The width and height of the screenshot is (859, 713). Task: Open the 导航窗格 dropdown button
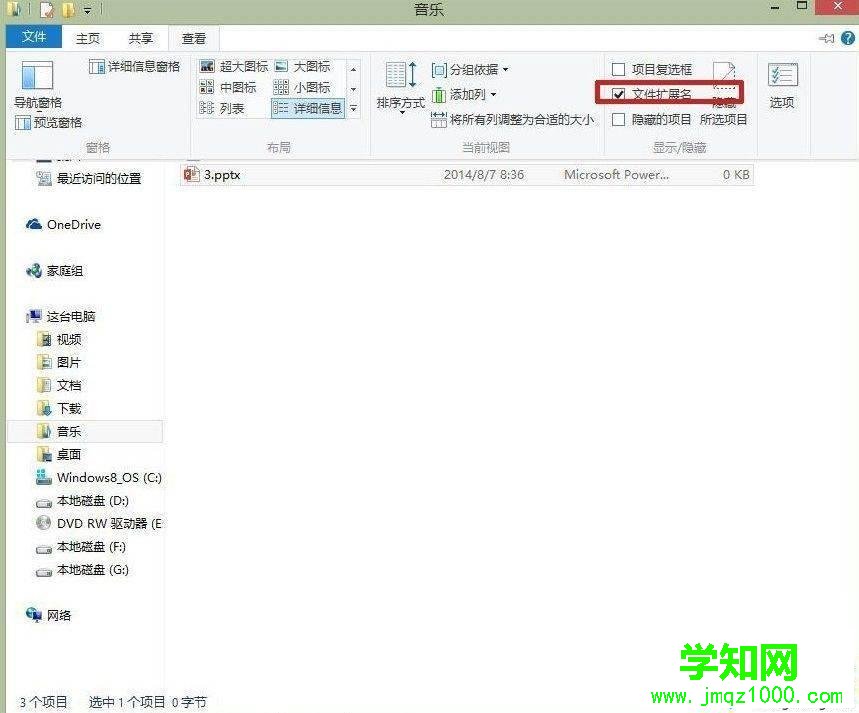point(37,84)
